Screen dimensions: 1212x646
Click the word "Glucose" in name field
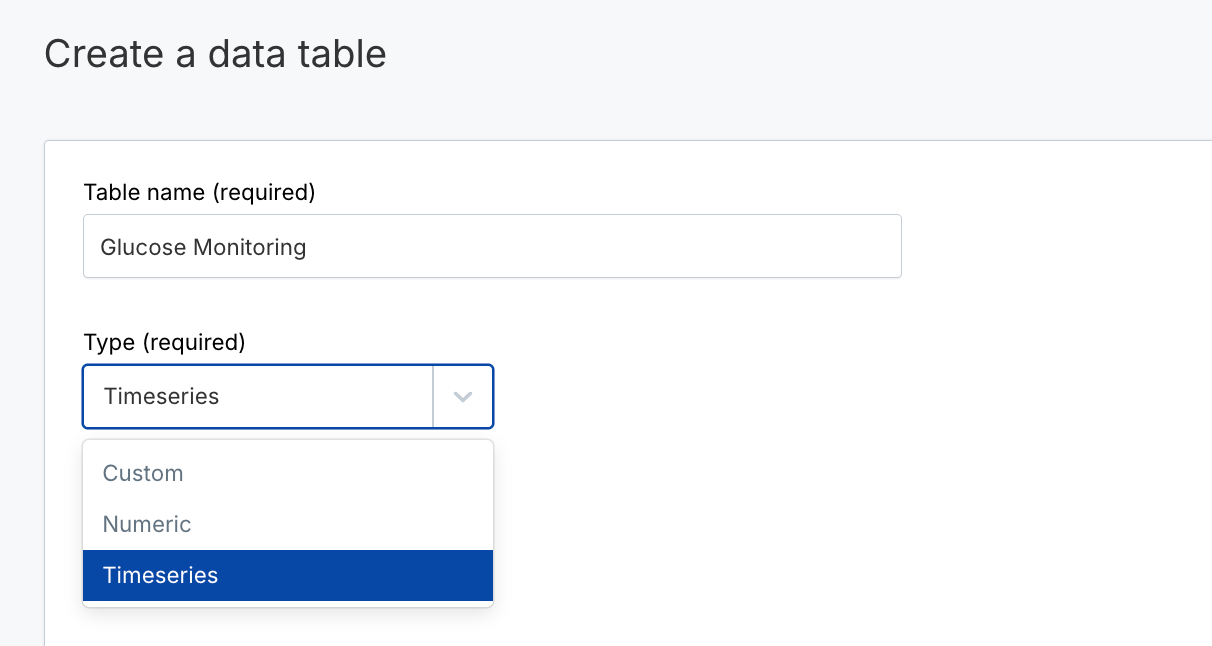(143, 246)
